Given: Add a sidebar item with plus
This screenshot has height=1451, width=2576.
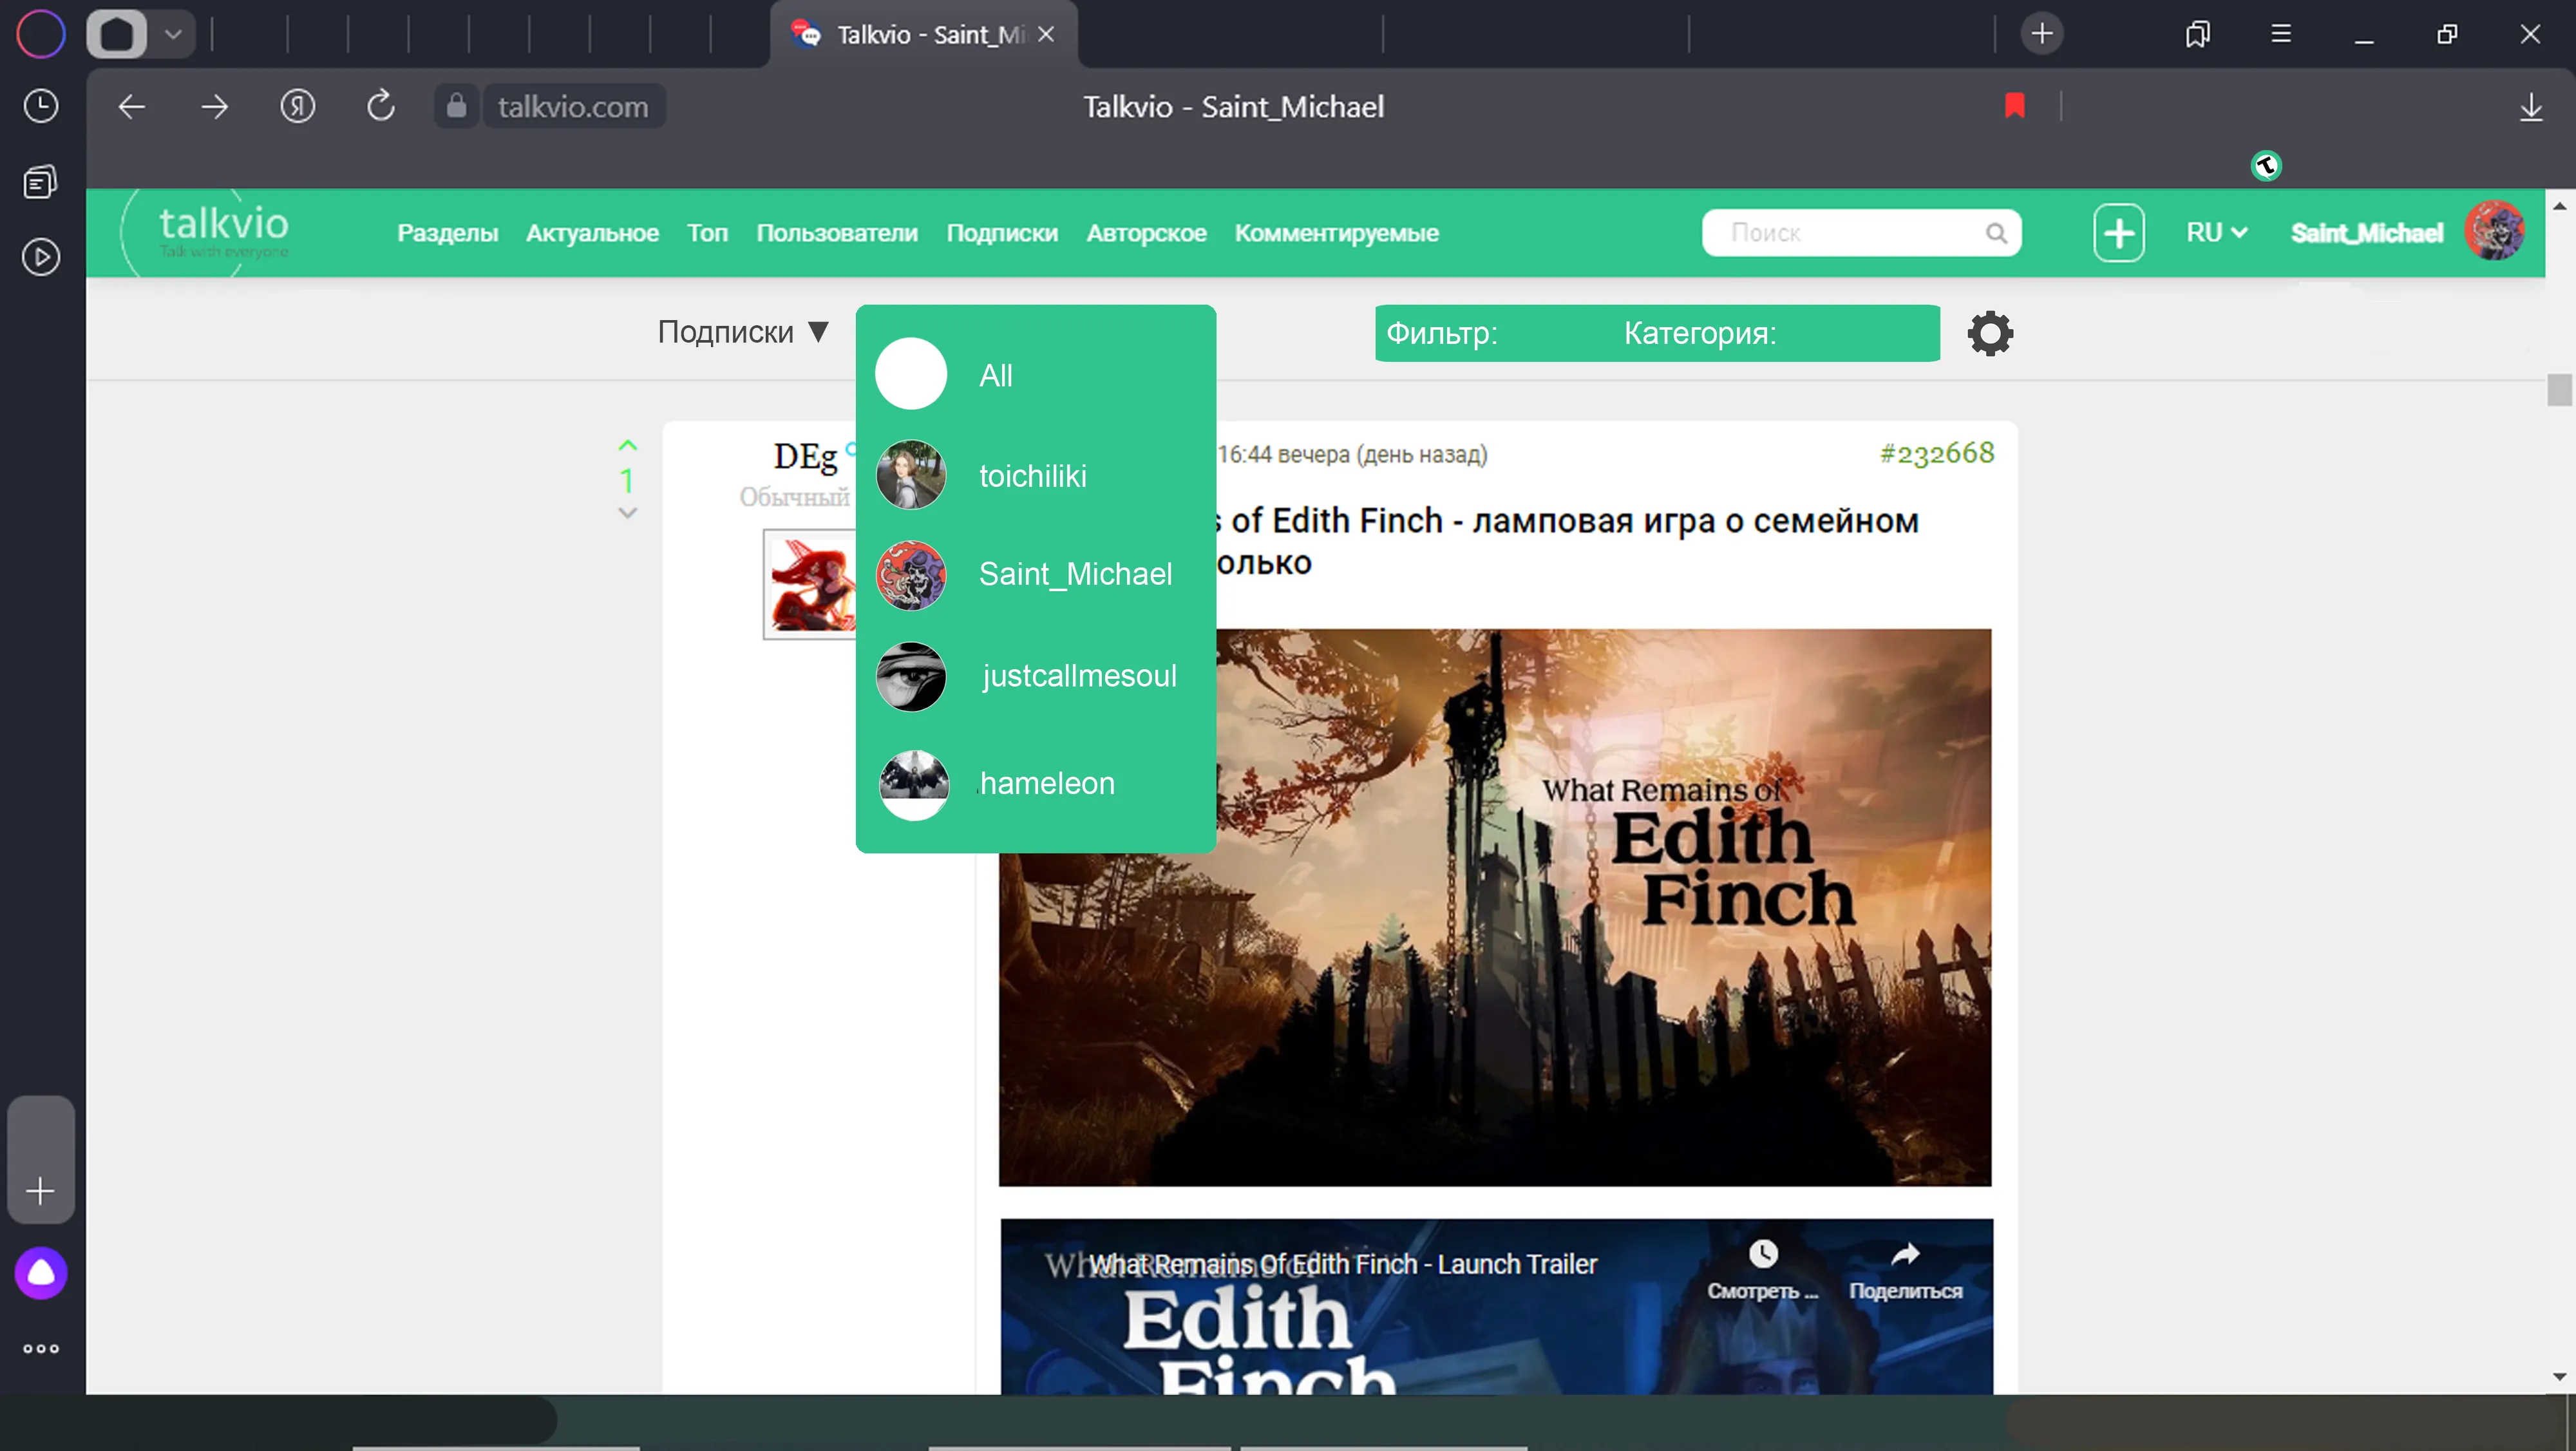Looking at the screenshot, I should click(41, 1191).
